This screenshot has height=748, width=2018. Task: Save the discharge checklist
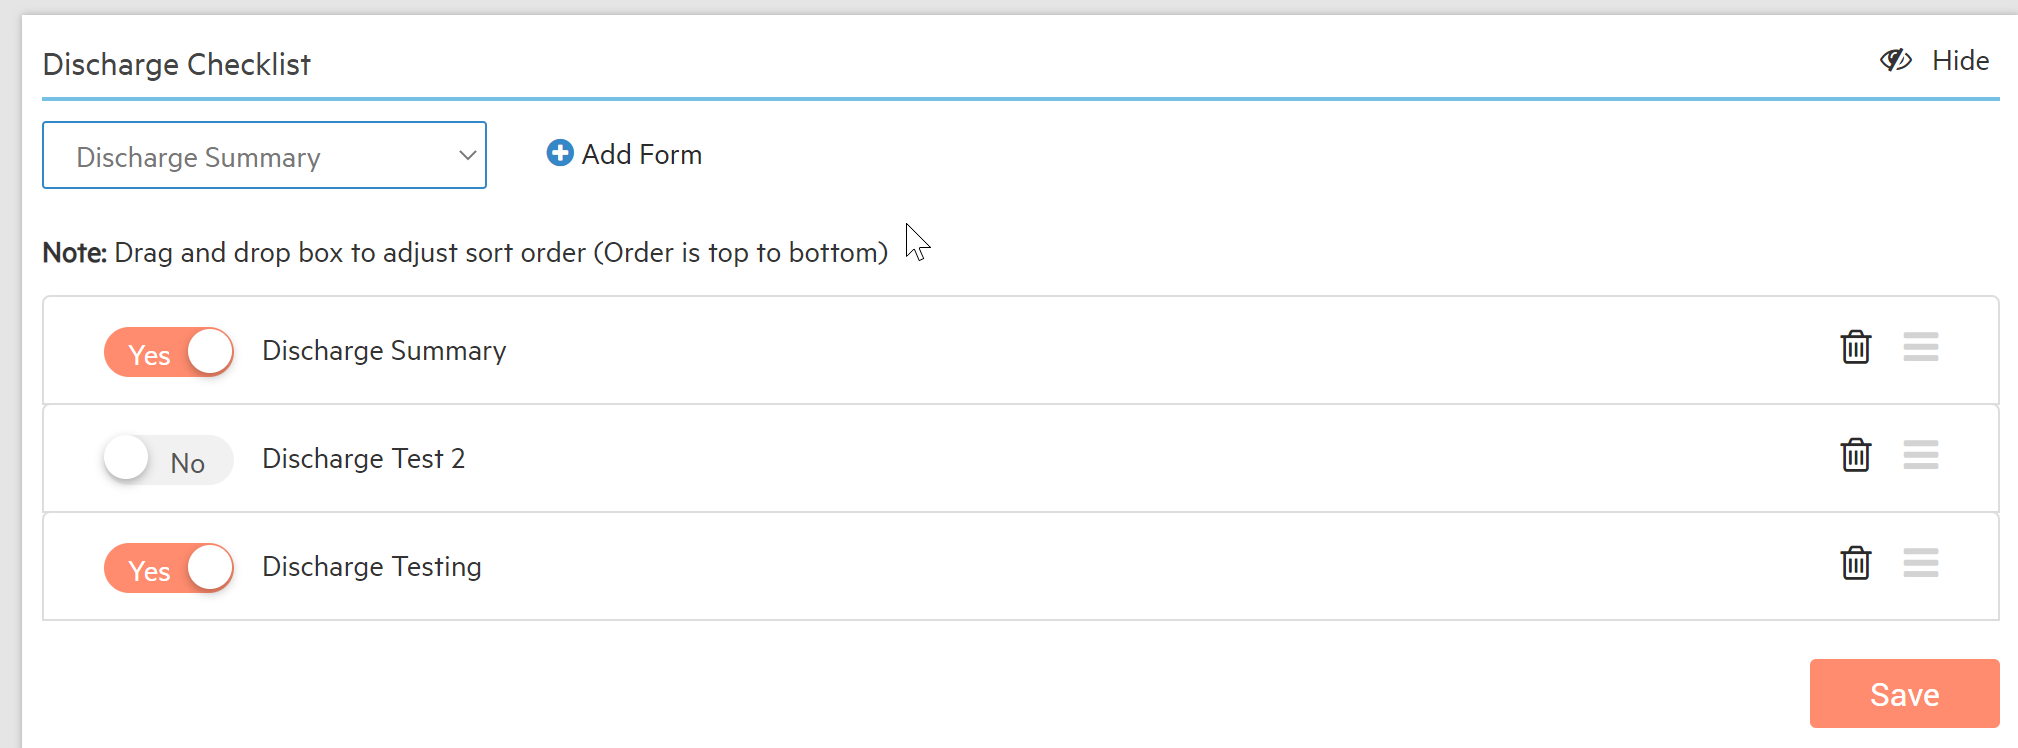point(1904,693)
